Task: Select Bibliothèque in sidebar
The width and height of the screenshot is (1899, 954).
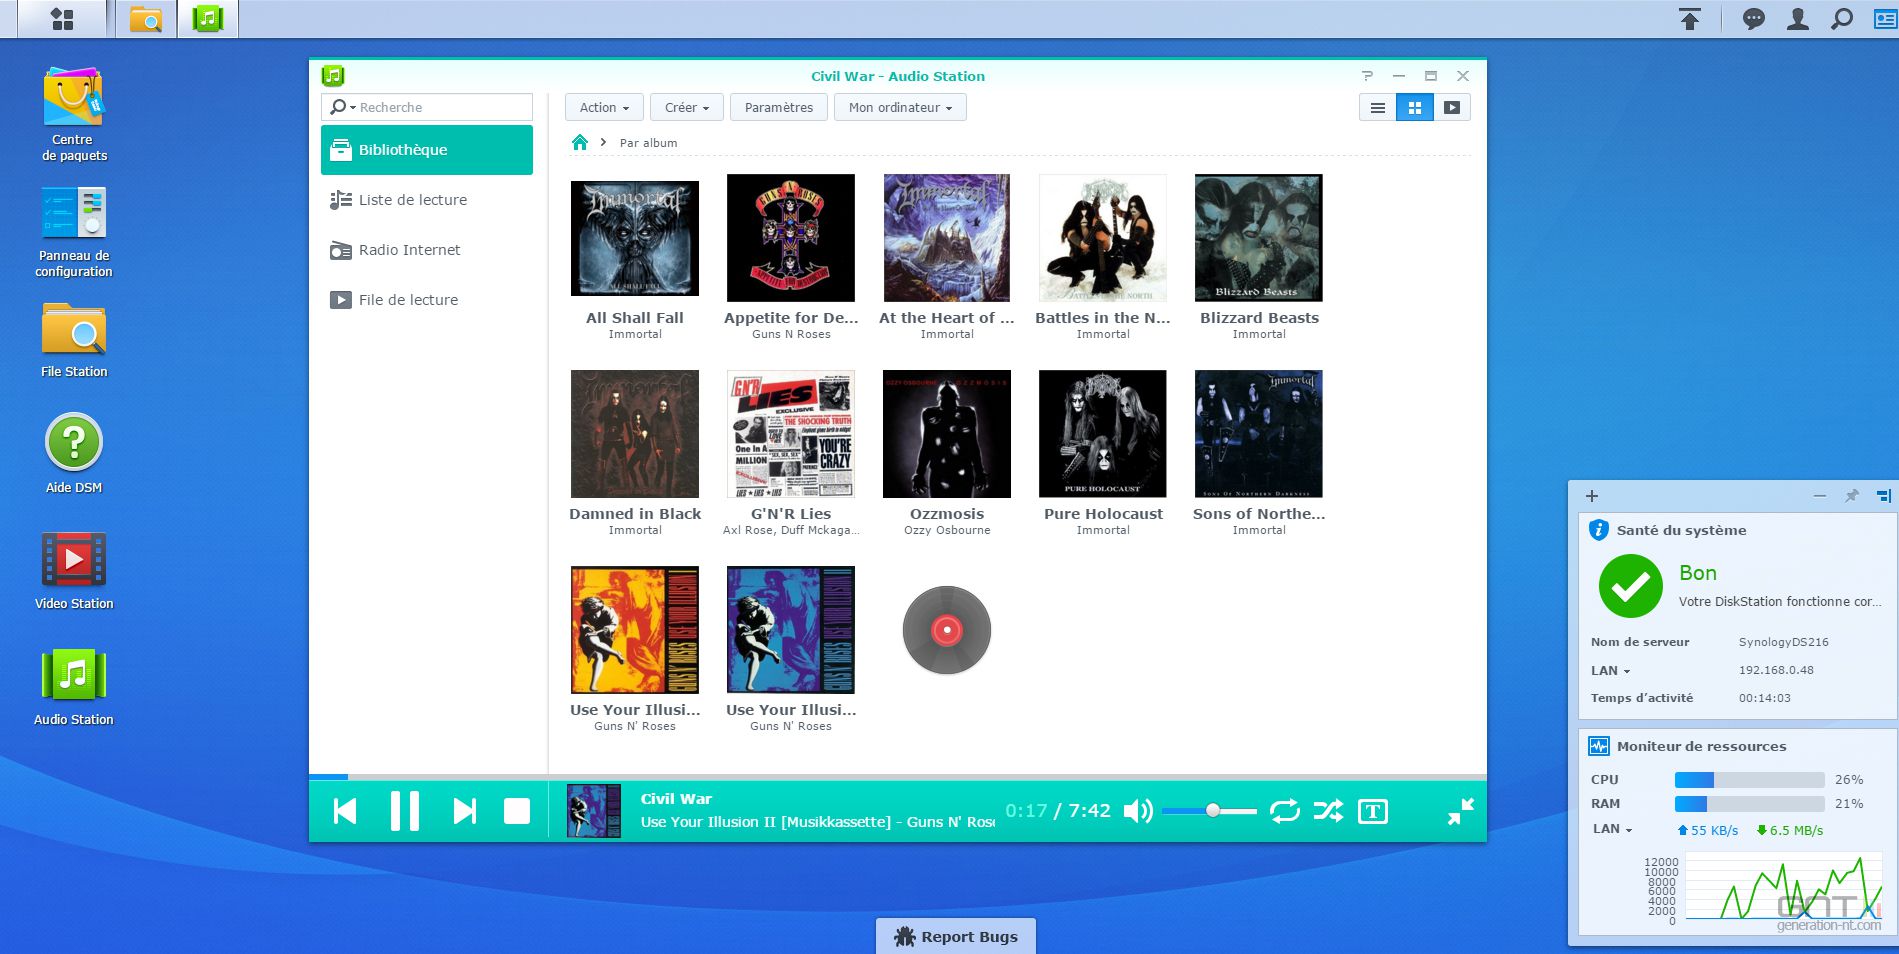Action: pos(427,150)
